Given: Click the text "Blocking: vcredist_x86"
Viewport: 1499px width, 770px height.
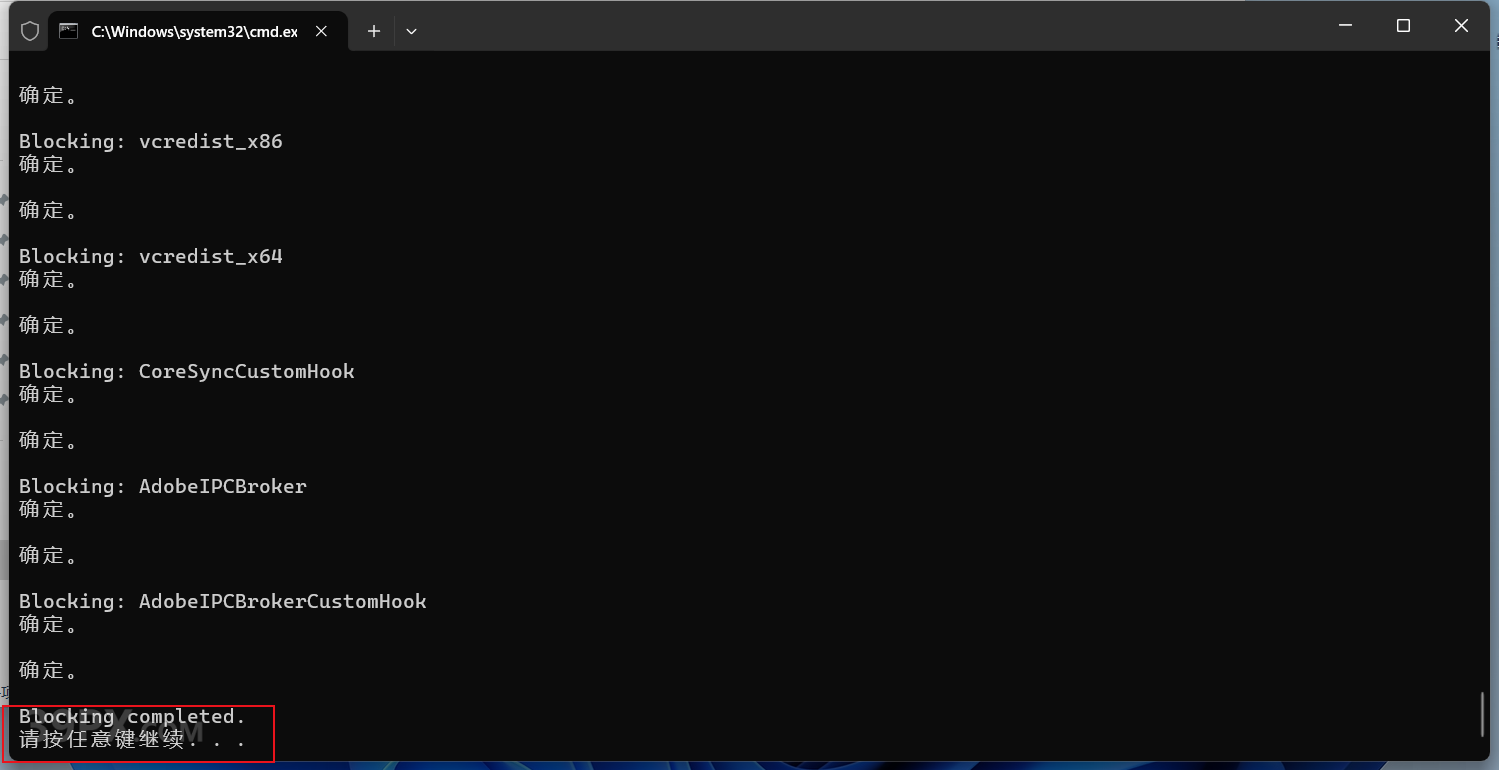Looking at the screenshot, I should coord(151,141).
